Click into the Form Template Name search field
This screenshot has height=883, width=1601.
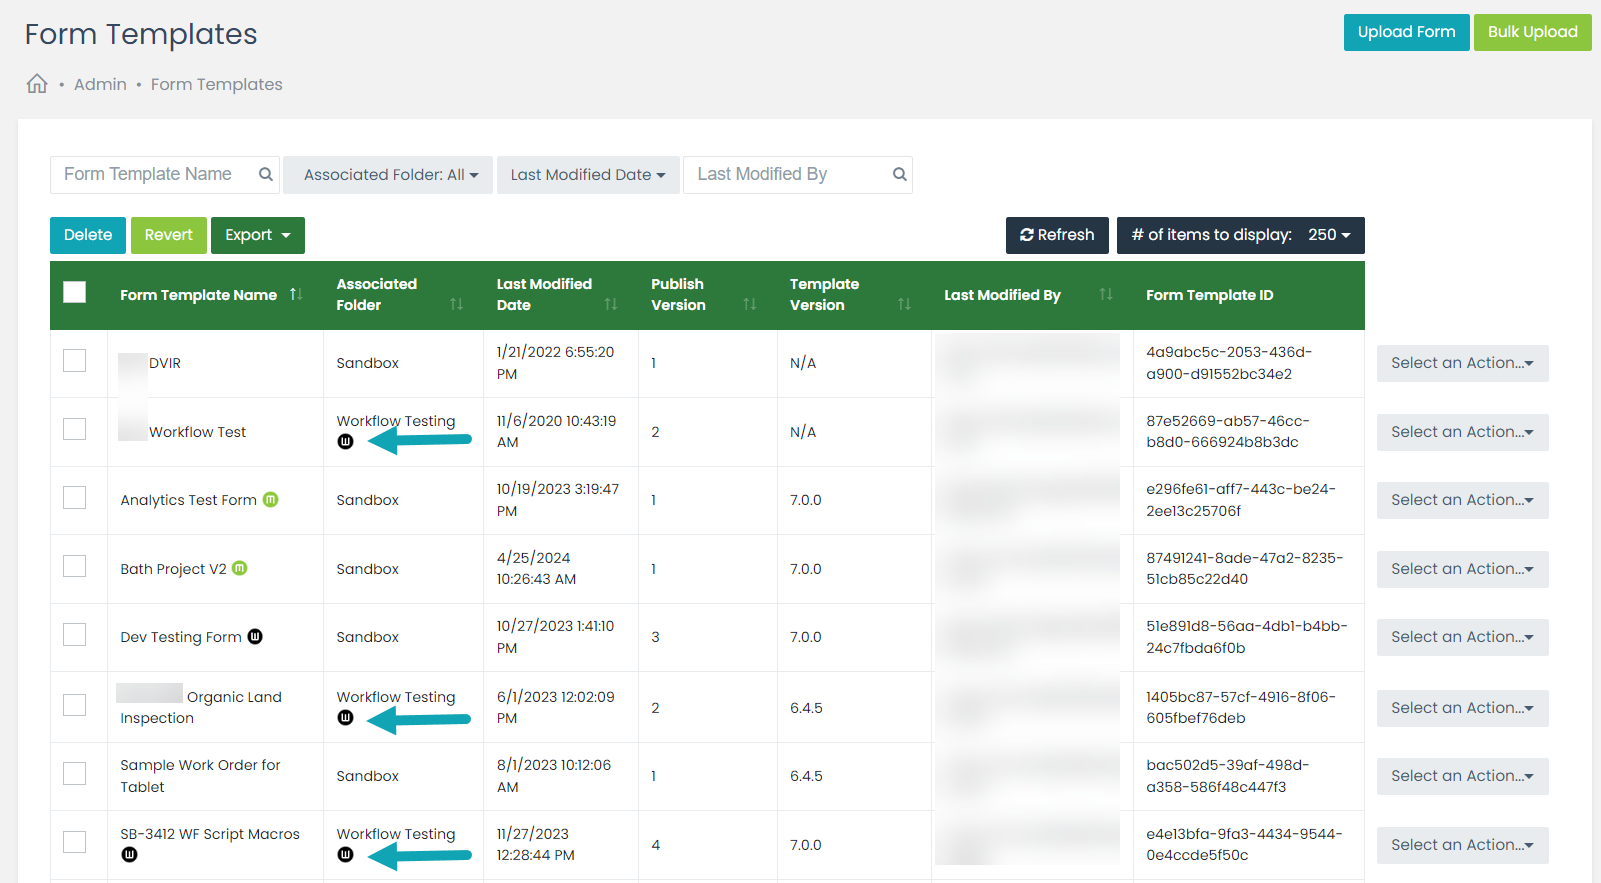click(150, 174)
